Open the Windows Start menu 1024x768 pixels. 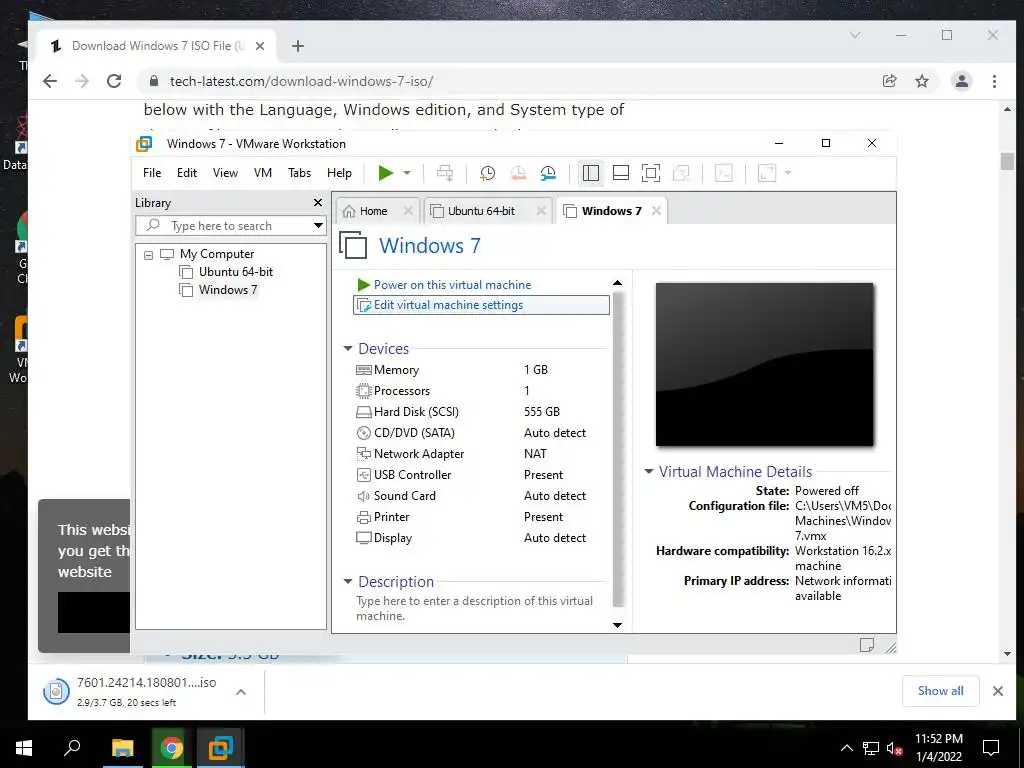pos(24,748)
